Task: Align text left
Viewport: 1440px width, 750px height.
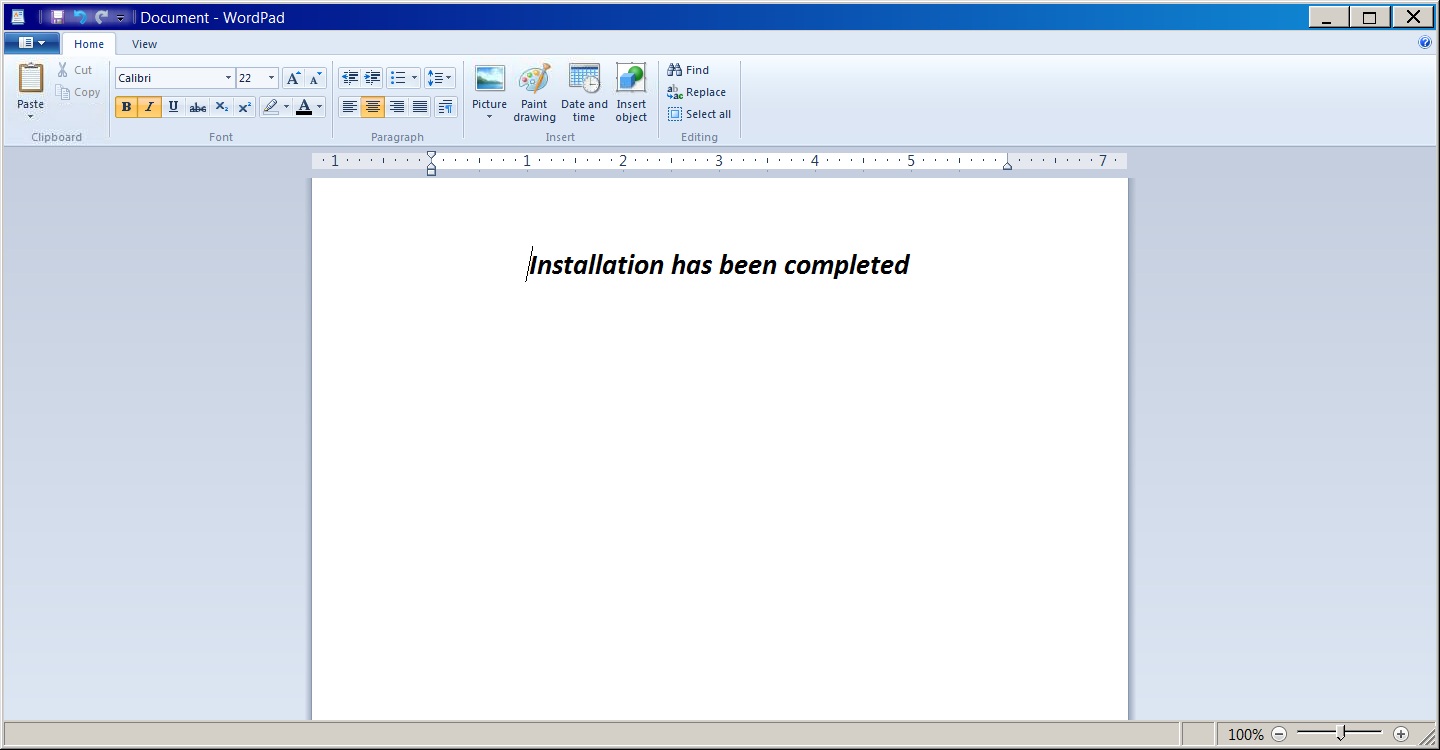Action: point(349,107)
